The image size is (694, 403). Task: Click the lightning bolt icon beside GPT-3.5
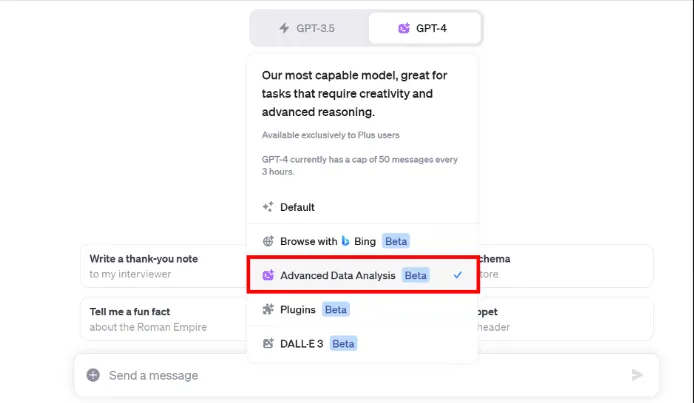point(284,28)
